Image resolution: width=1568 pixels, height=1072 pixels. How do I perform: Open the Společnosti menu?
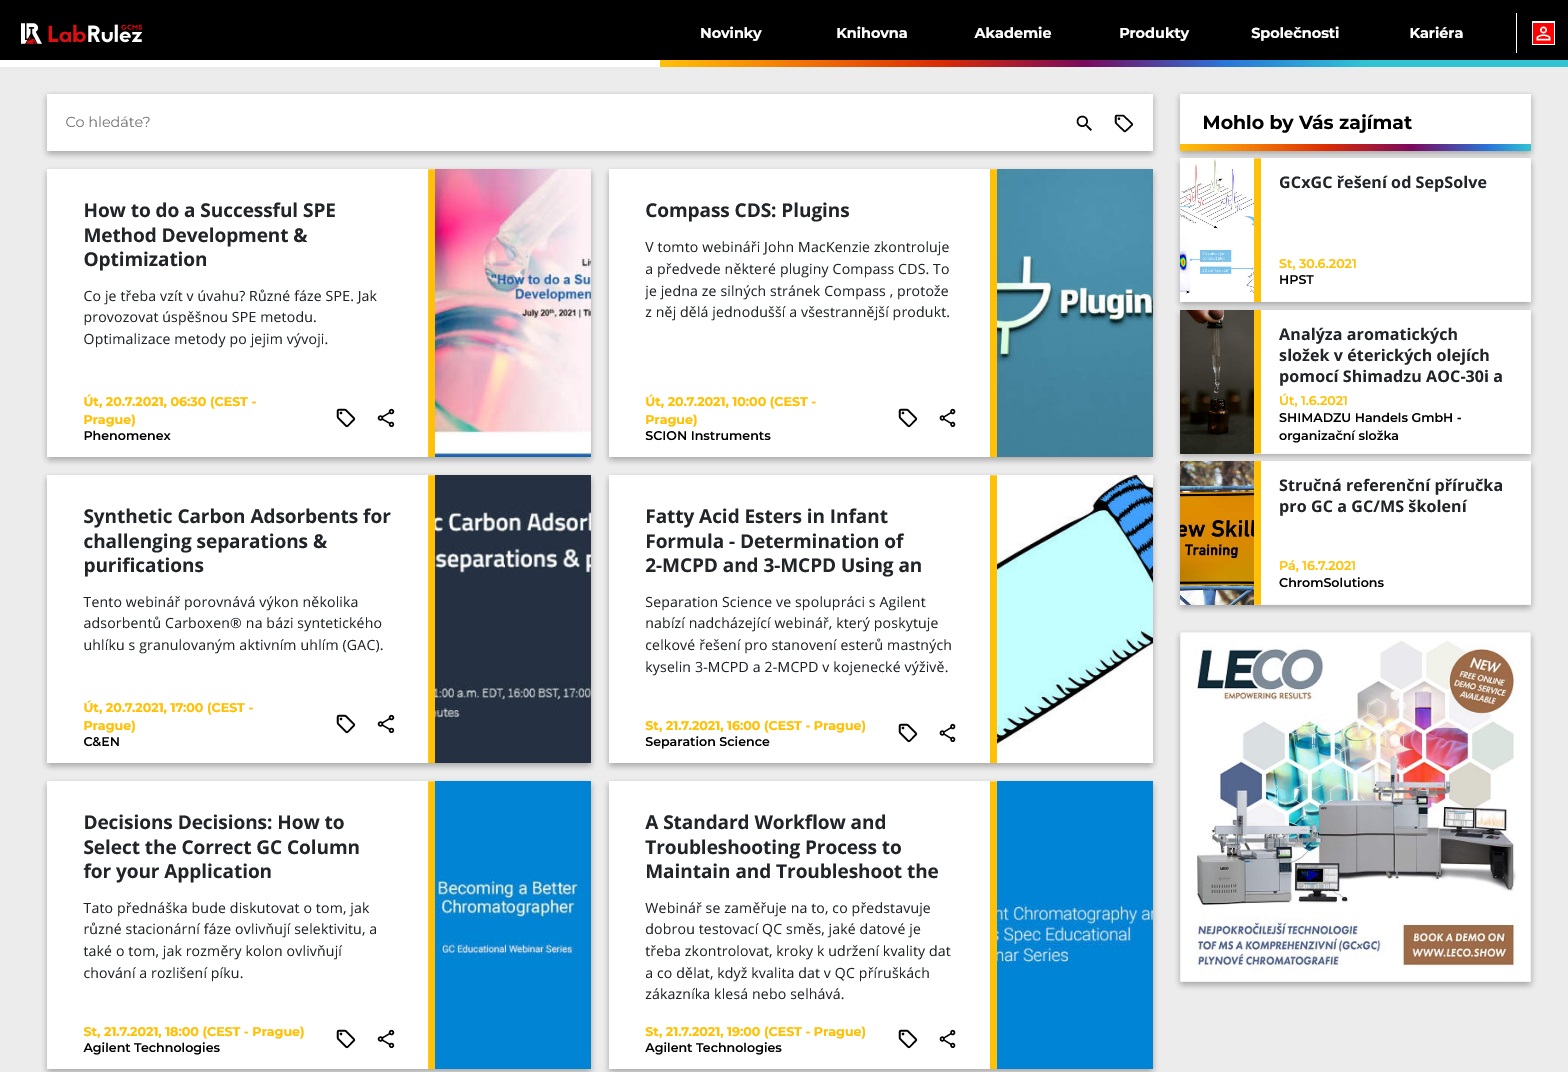point(1295,33)
